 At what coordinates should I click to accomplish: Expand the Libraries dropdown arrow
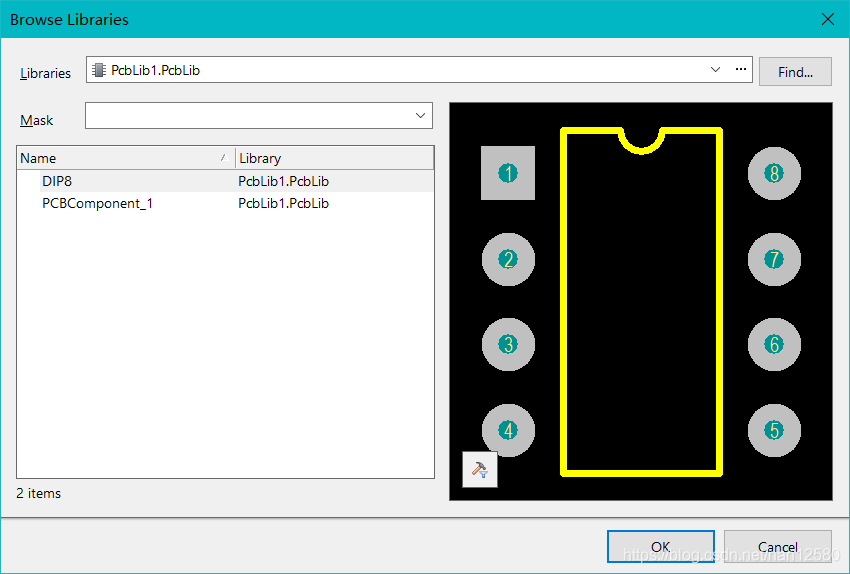715,69
